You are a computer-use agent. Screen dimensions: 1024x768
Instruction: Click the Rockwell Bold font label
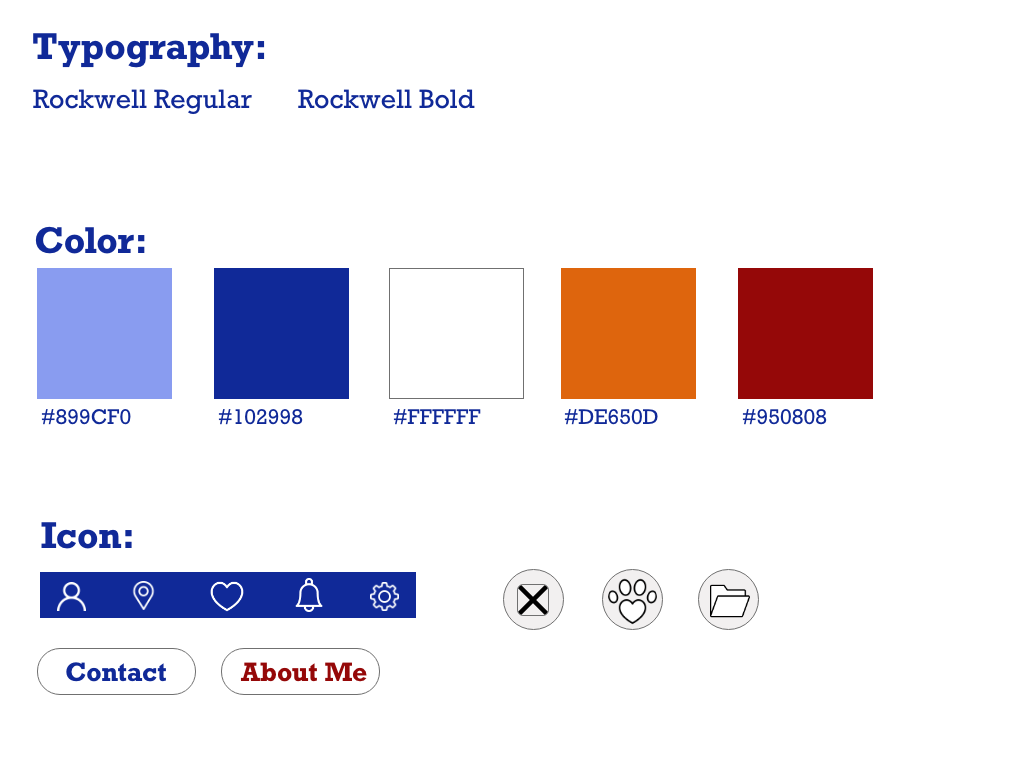386,99
